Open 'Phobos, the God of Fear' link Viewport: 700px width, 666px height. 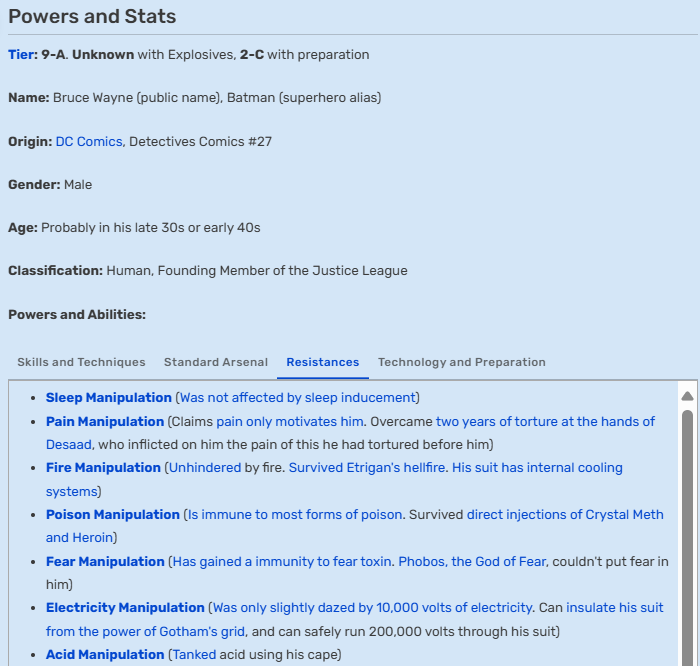(x=472, y=561)
